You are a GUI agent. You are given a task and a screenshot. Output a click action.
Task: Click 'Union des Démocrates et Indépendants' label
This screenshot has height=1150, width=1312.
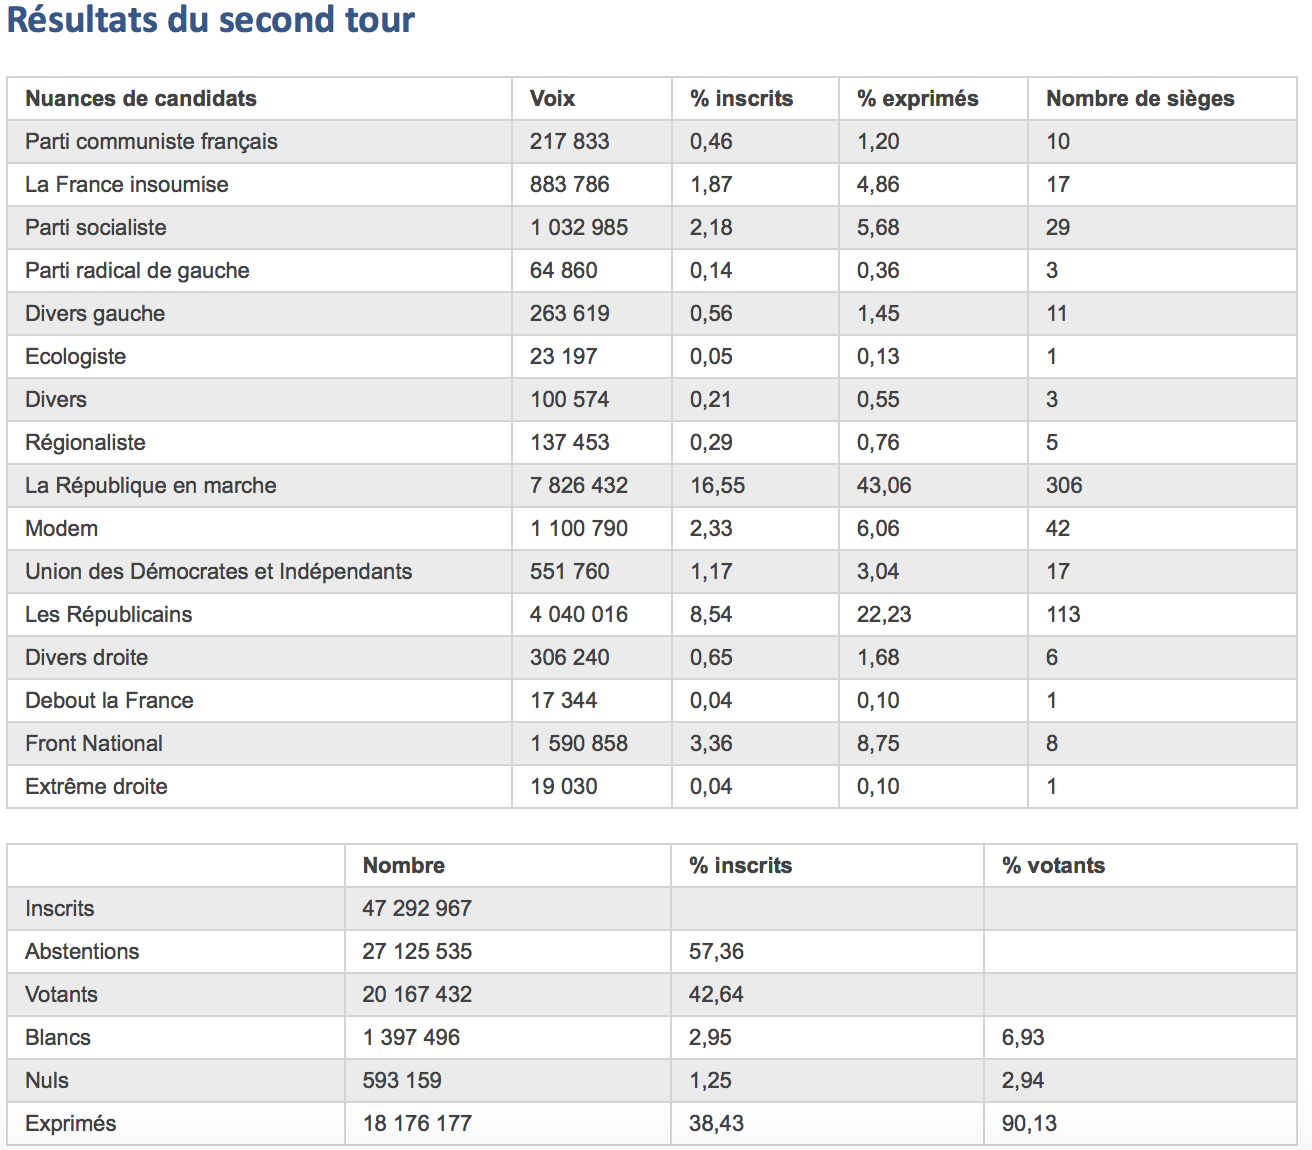coord(218,572)
